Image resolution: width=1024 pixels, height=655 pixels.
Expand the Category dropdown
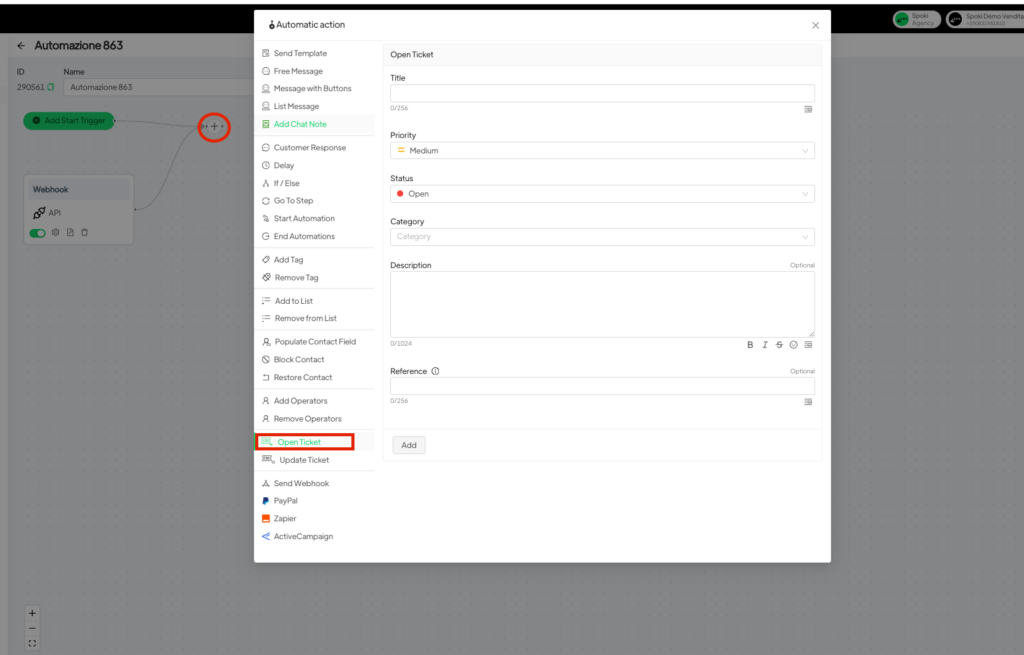602,237
